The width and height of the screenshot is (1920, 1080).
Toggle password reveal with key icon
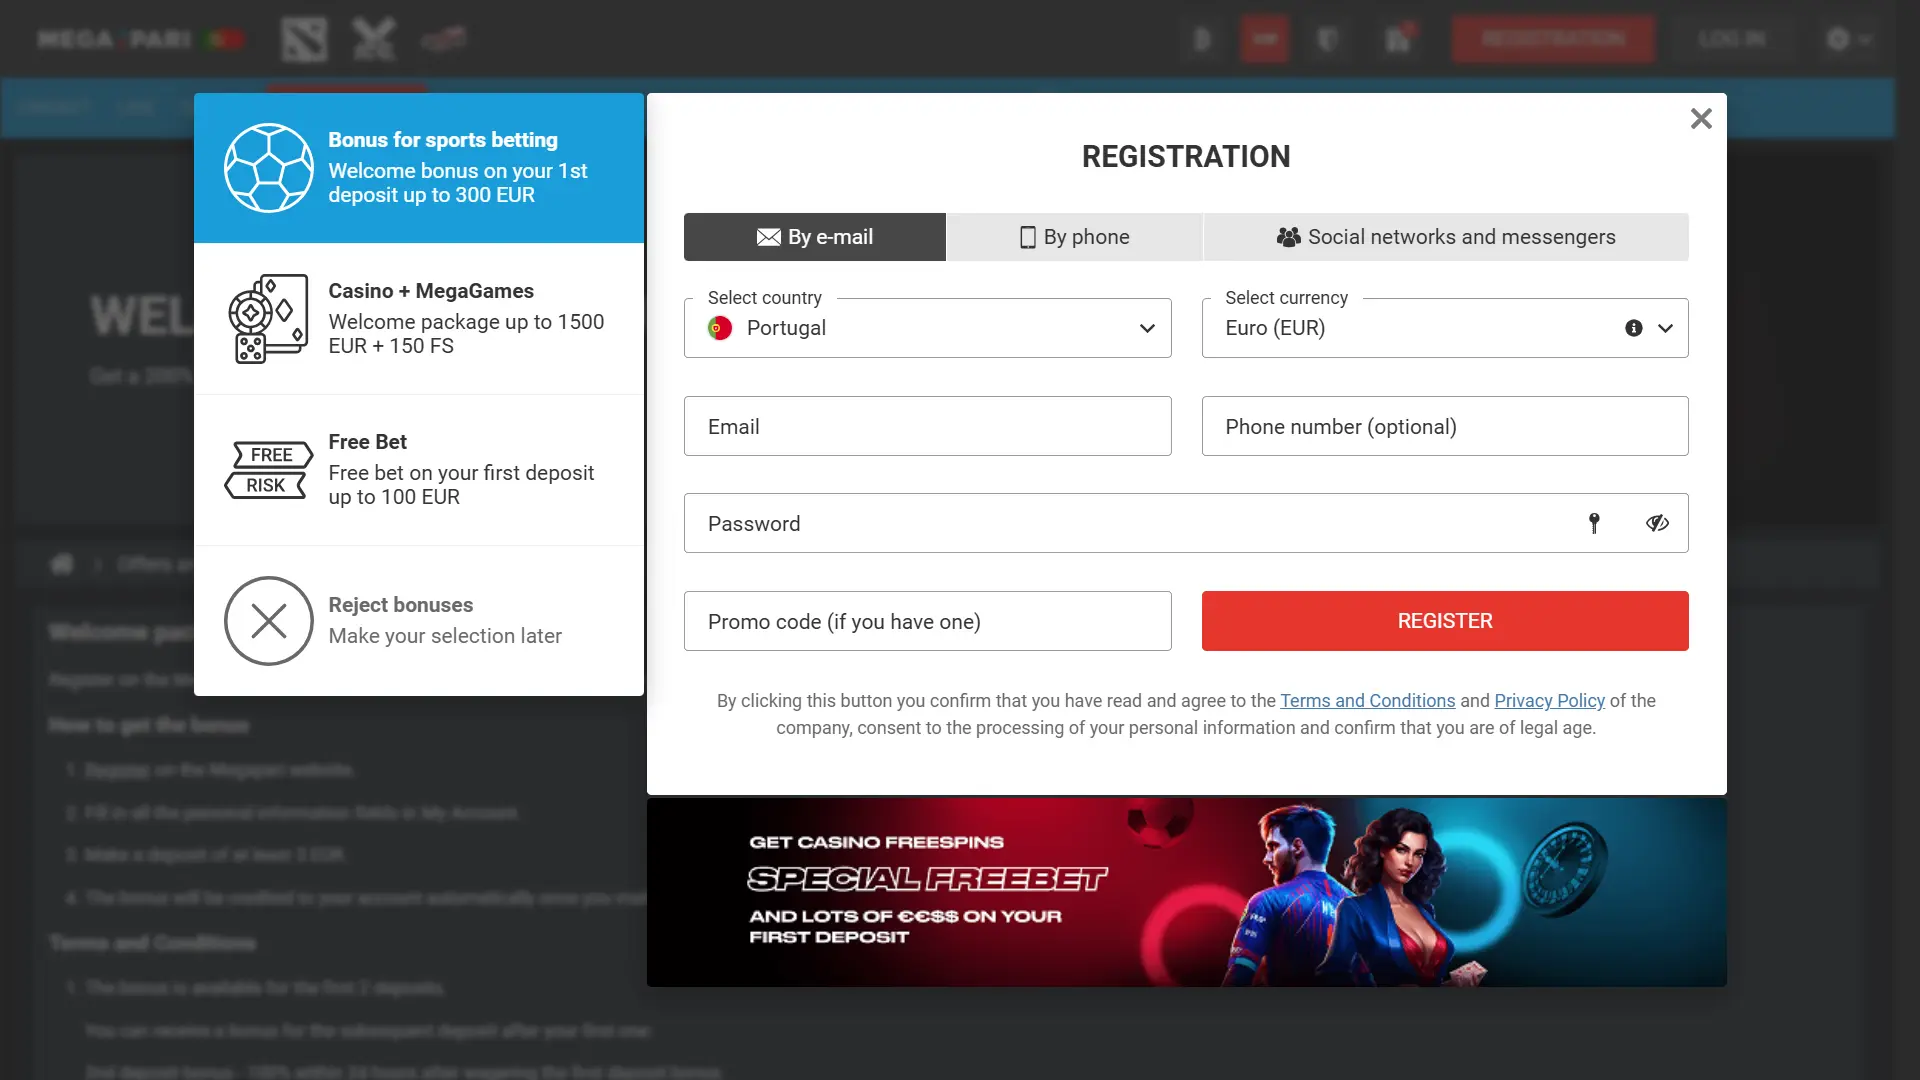click(1594, 524)
